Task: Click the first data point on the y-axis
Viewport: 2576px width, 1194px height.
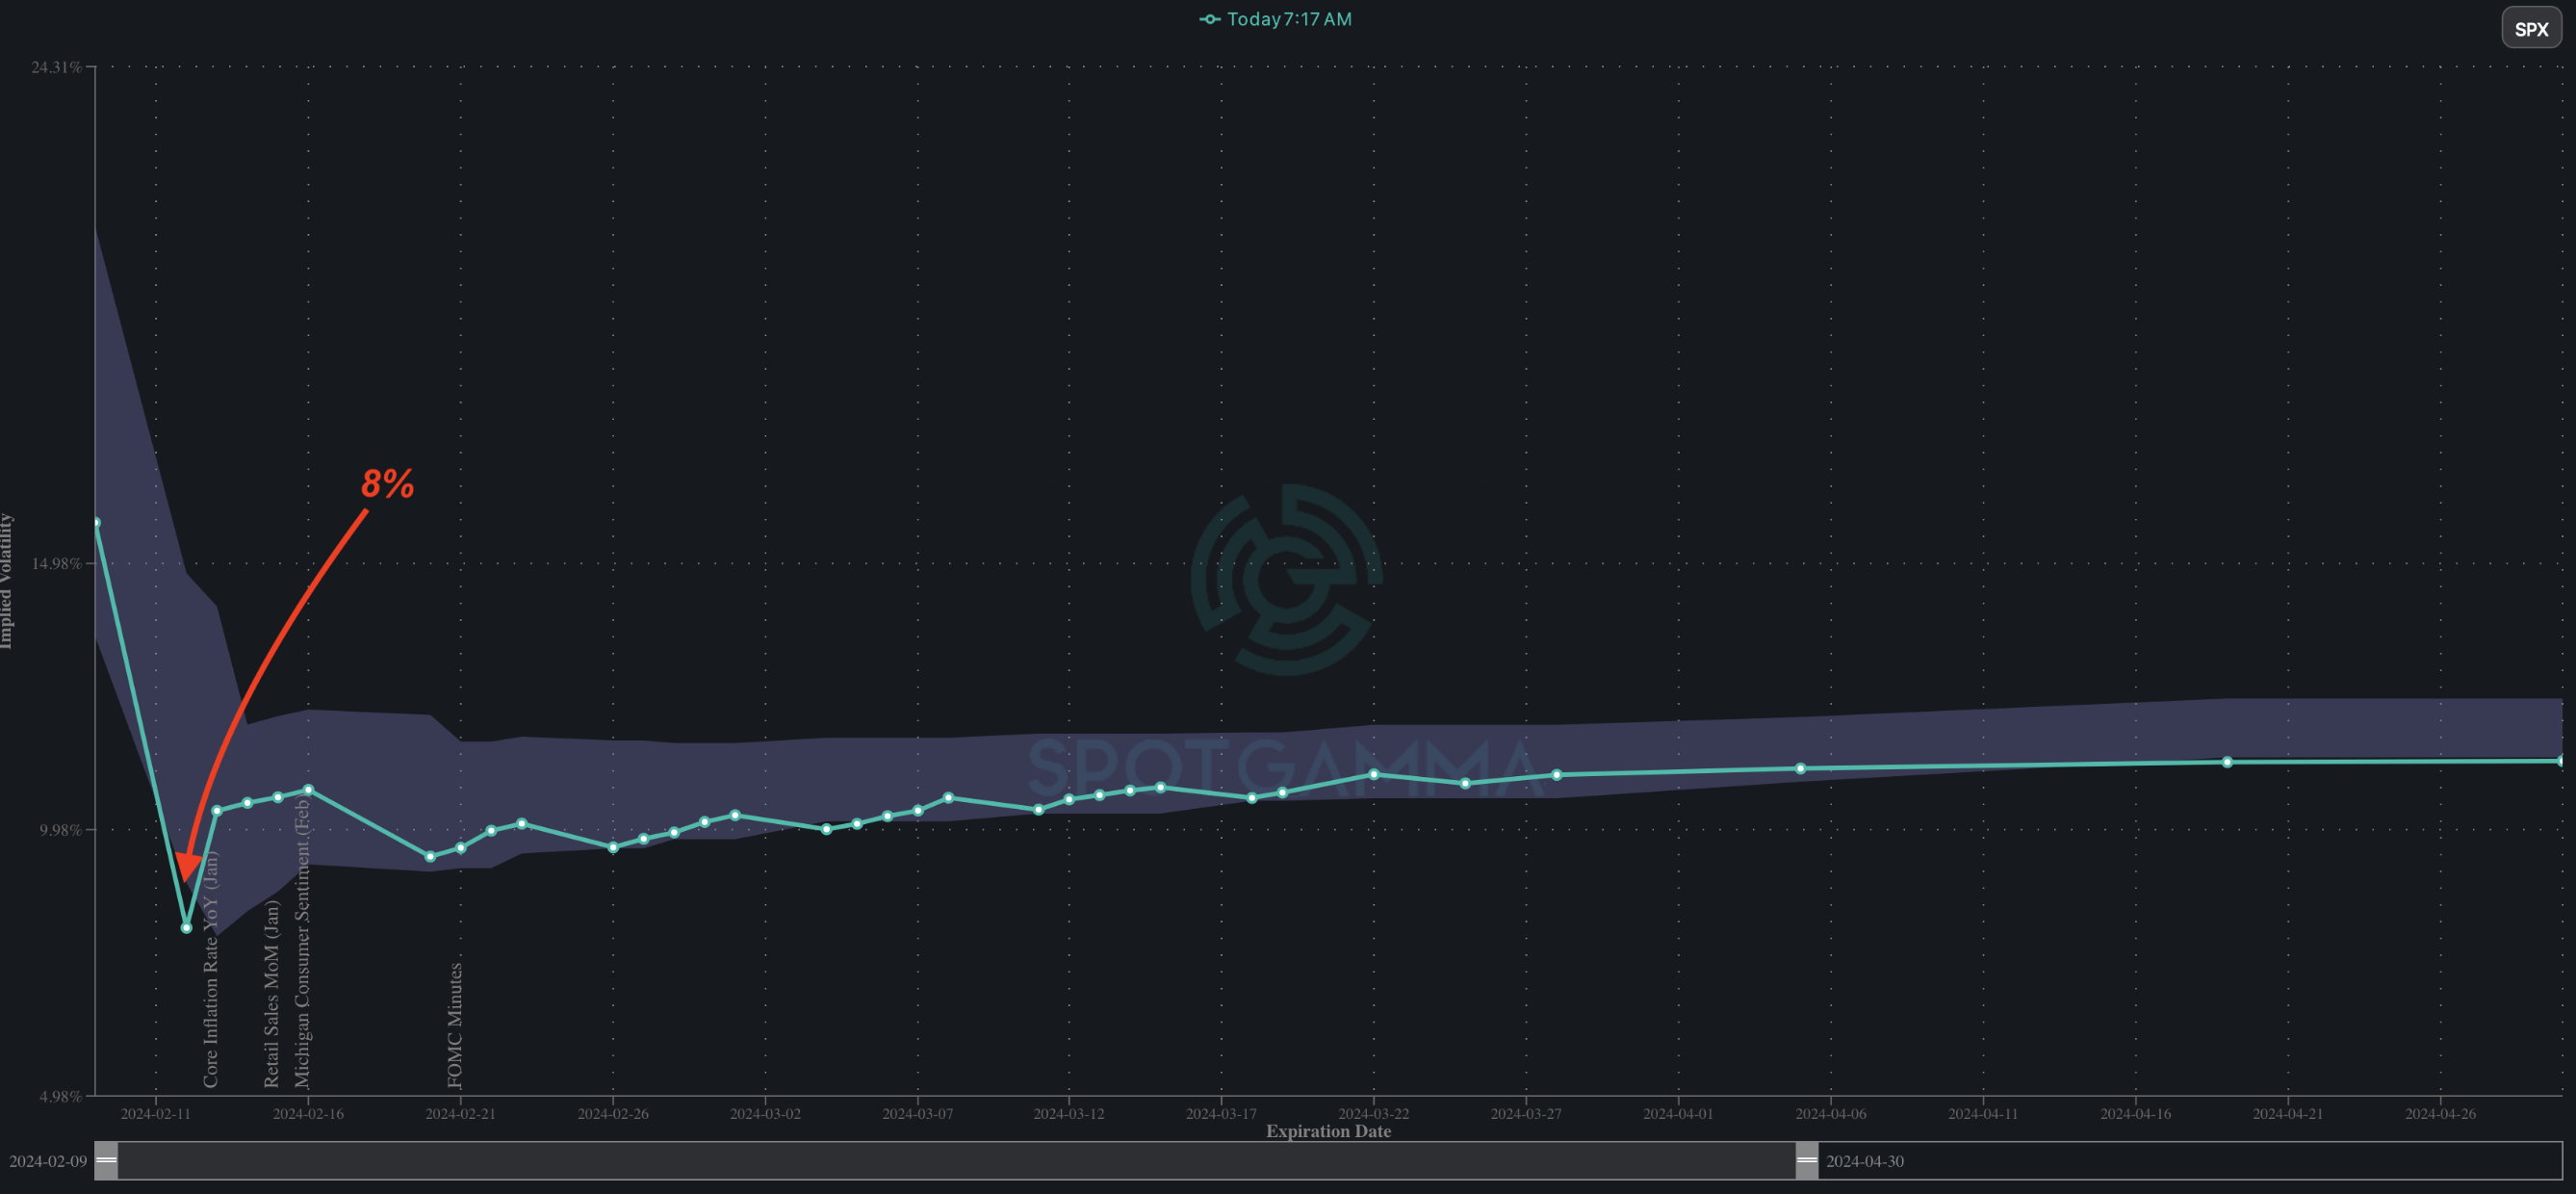Action: (x=96, y=522)
